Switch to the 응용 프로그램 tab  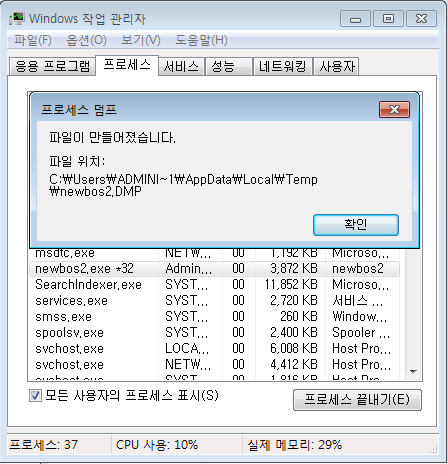52,66
